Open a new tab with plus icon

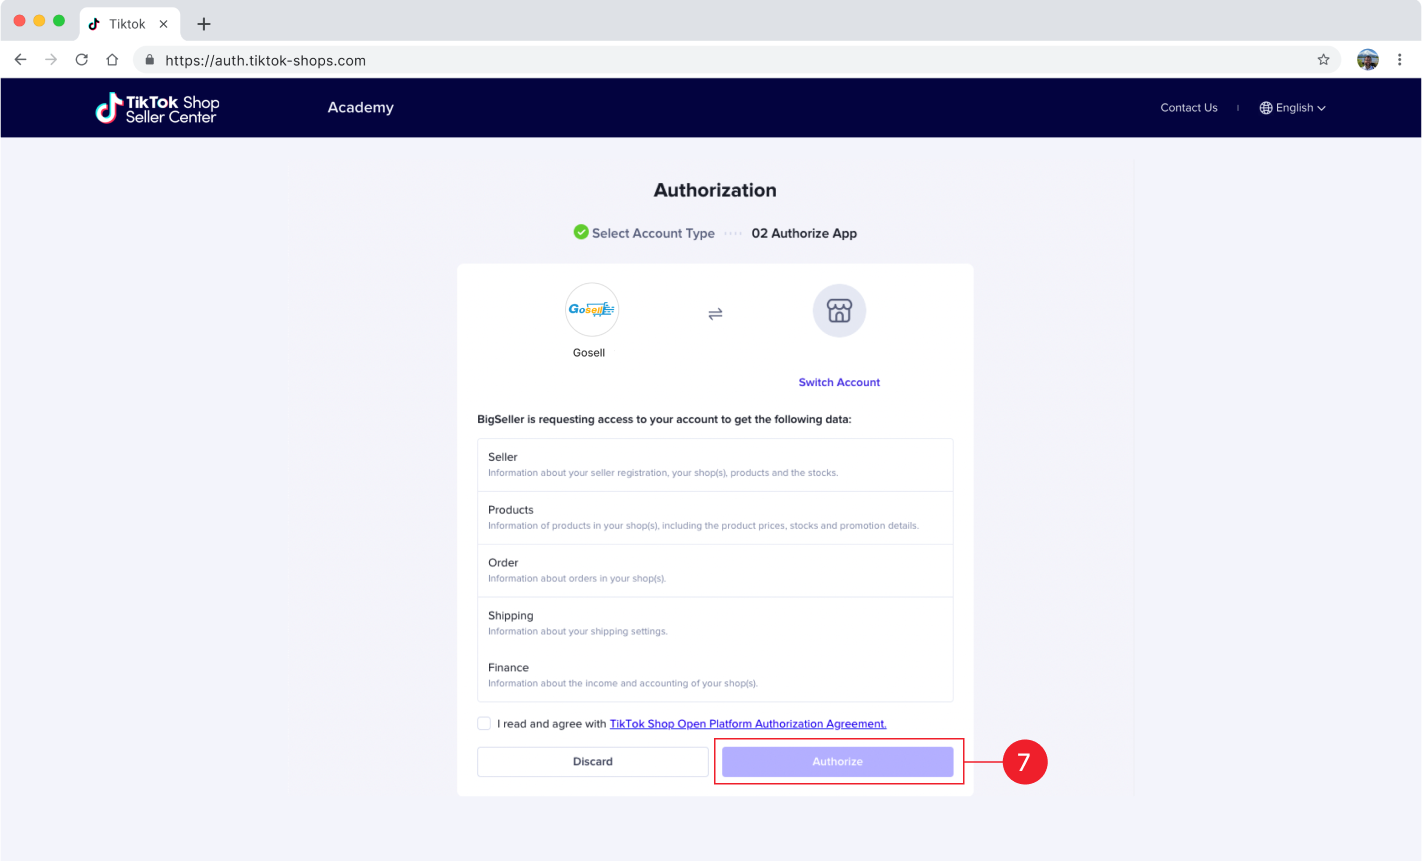pyautogui.click(x=204, y=24)
